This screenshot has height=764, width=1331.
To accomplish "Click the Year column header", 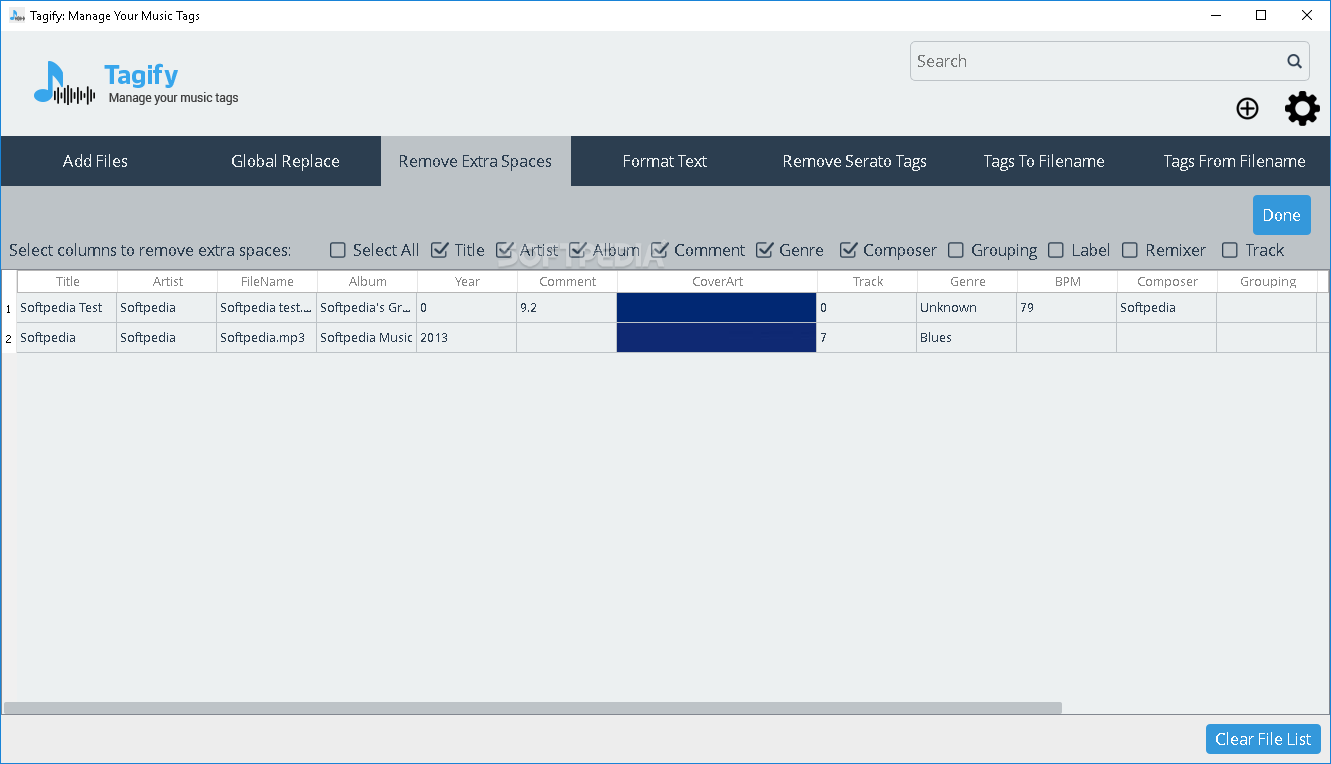I will [x=467, y=281].
